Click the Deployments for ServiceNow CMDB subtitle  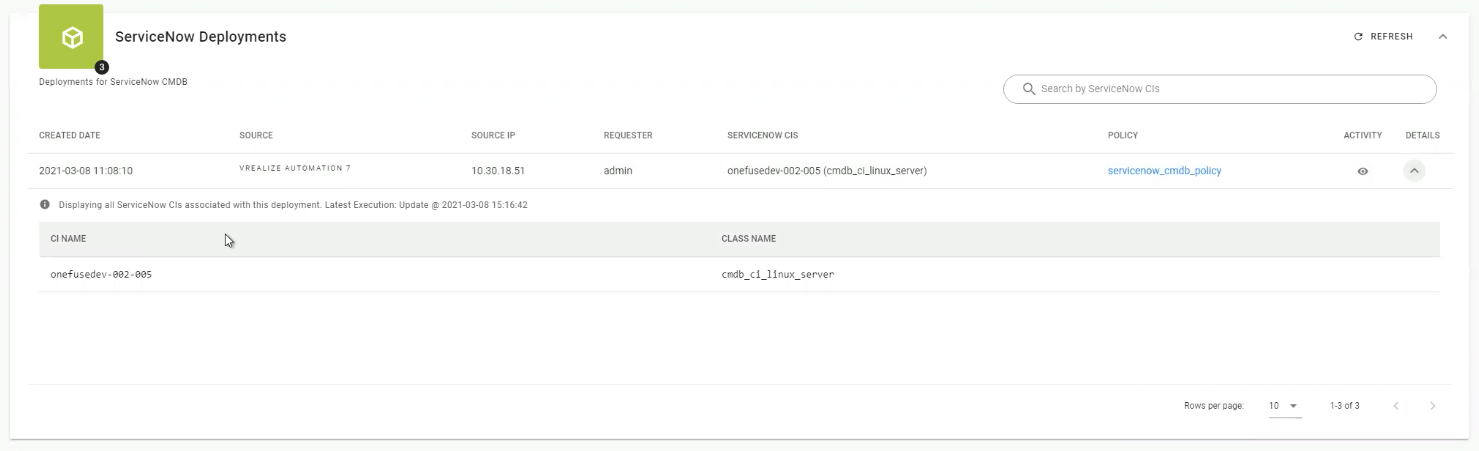coord(113,82)
